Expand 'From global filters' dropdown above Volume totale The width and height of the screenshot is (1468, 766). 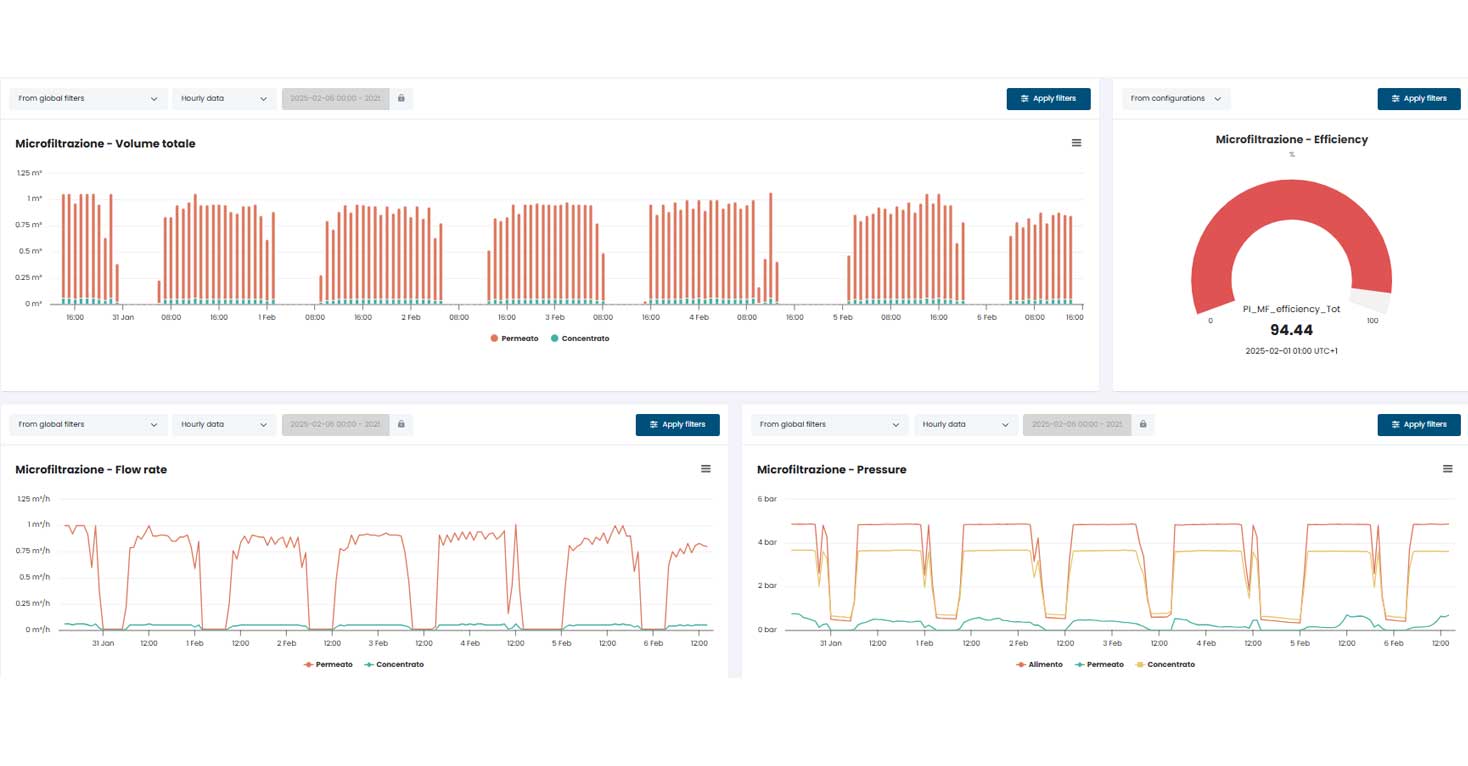88,99
